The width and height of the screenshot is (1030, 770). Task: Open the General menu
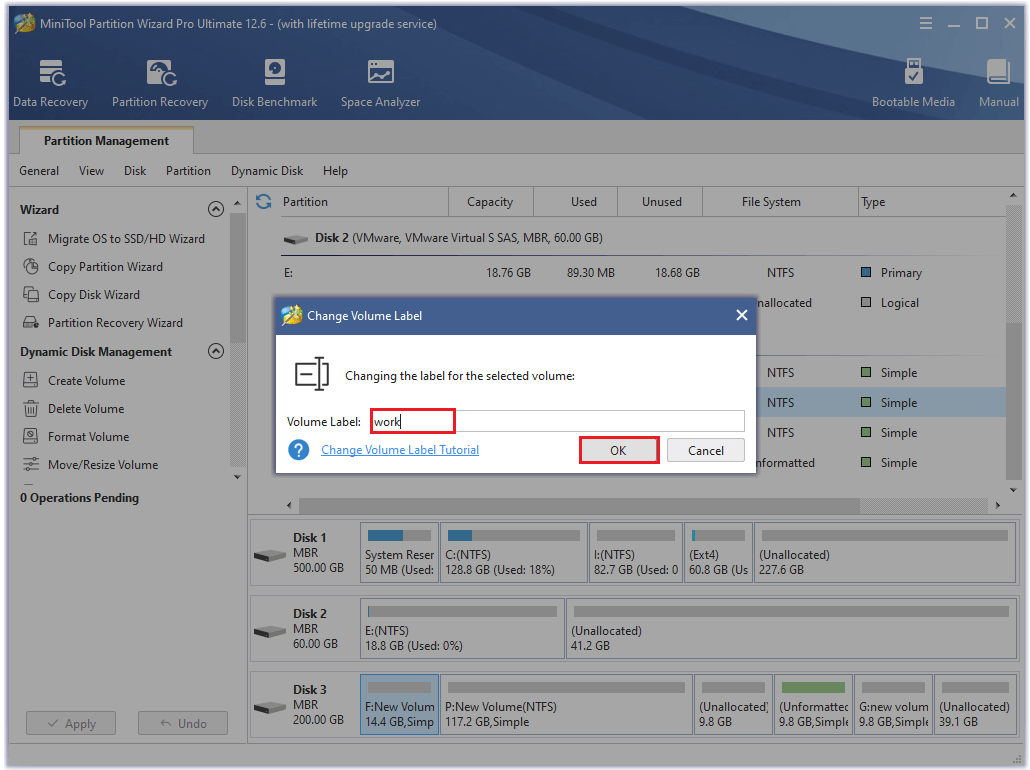(x=39, y=171)
